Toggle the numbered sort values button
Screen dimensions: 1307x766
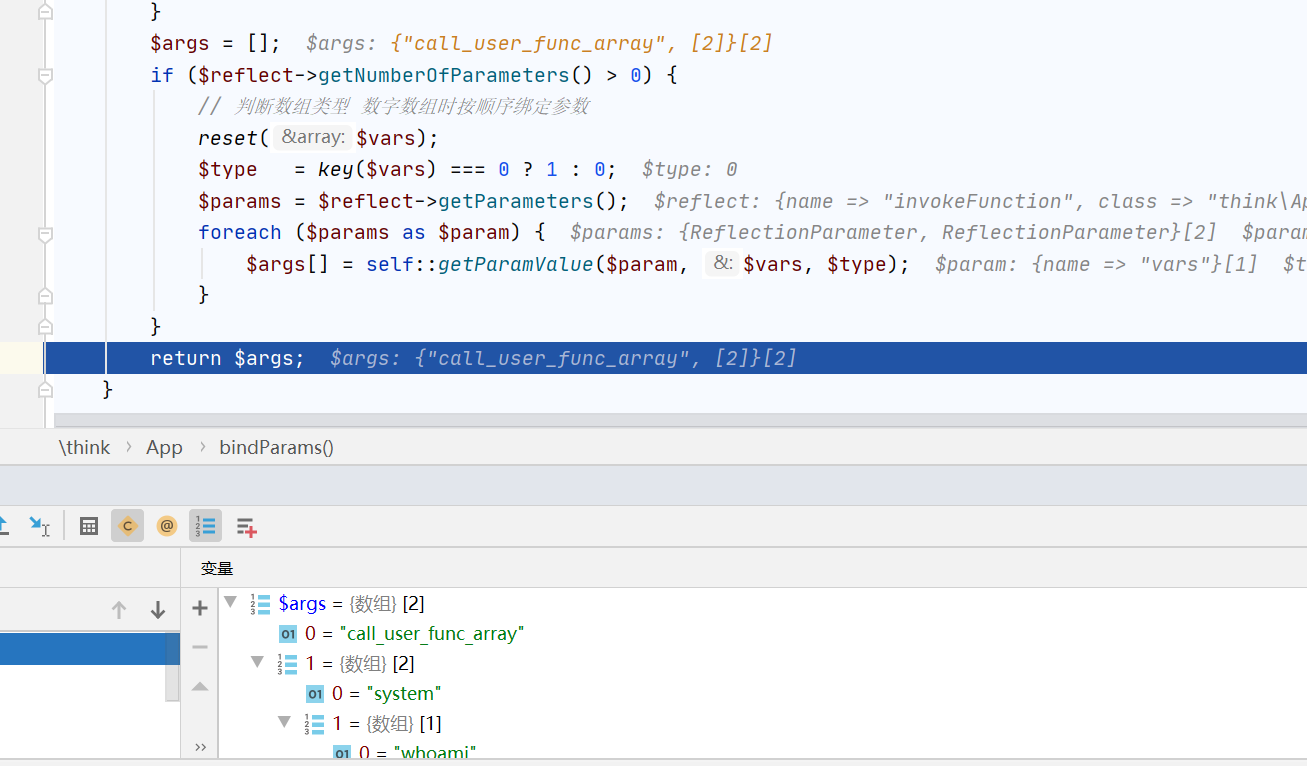coord(205,525)
